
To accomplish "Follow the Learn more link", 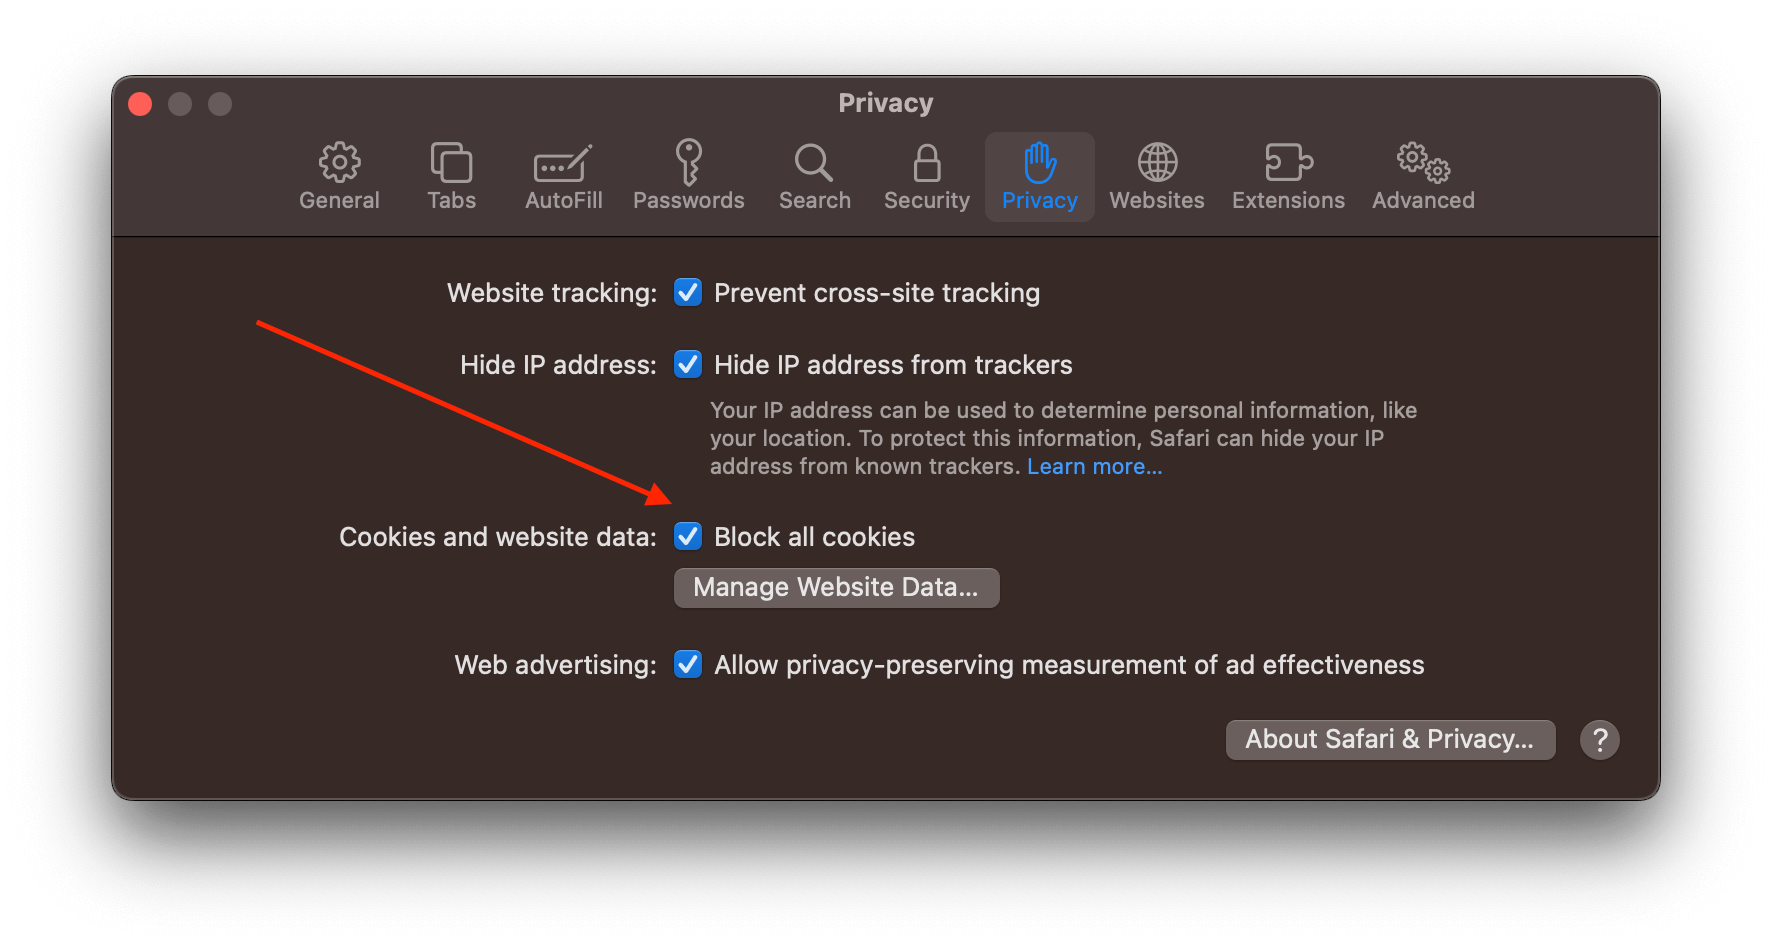I will click(x=1094, y=466).
